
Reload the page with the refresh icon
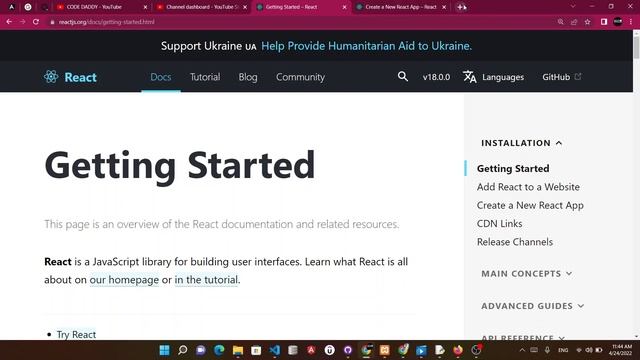pyautogui.click(x=36, y=22)
